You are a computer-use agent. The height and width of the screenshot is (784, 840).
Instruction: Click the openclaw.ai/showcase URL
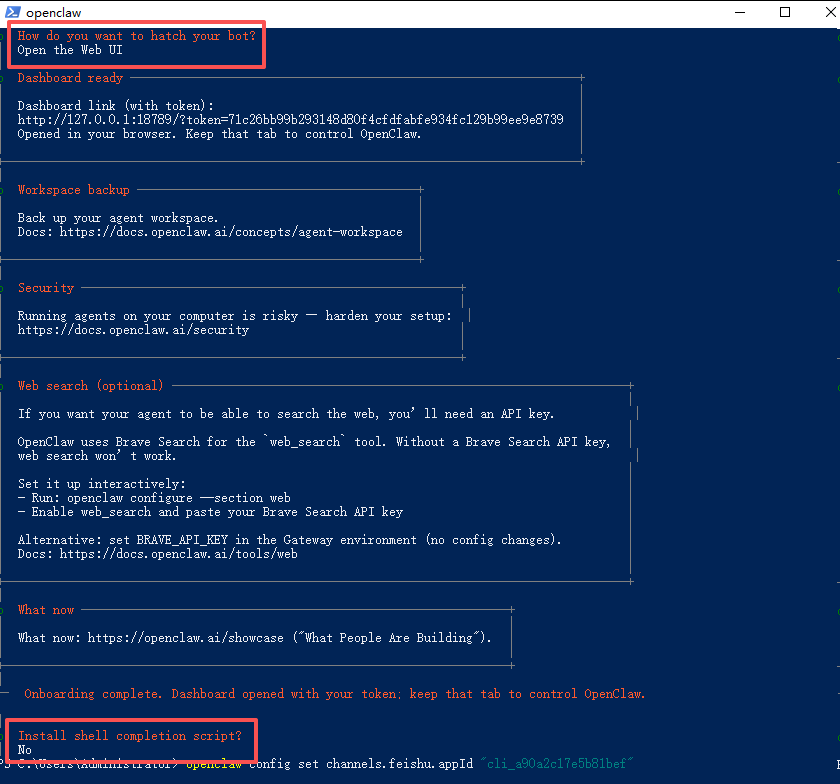tap(185, 638)
